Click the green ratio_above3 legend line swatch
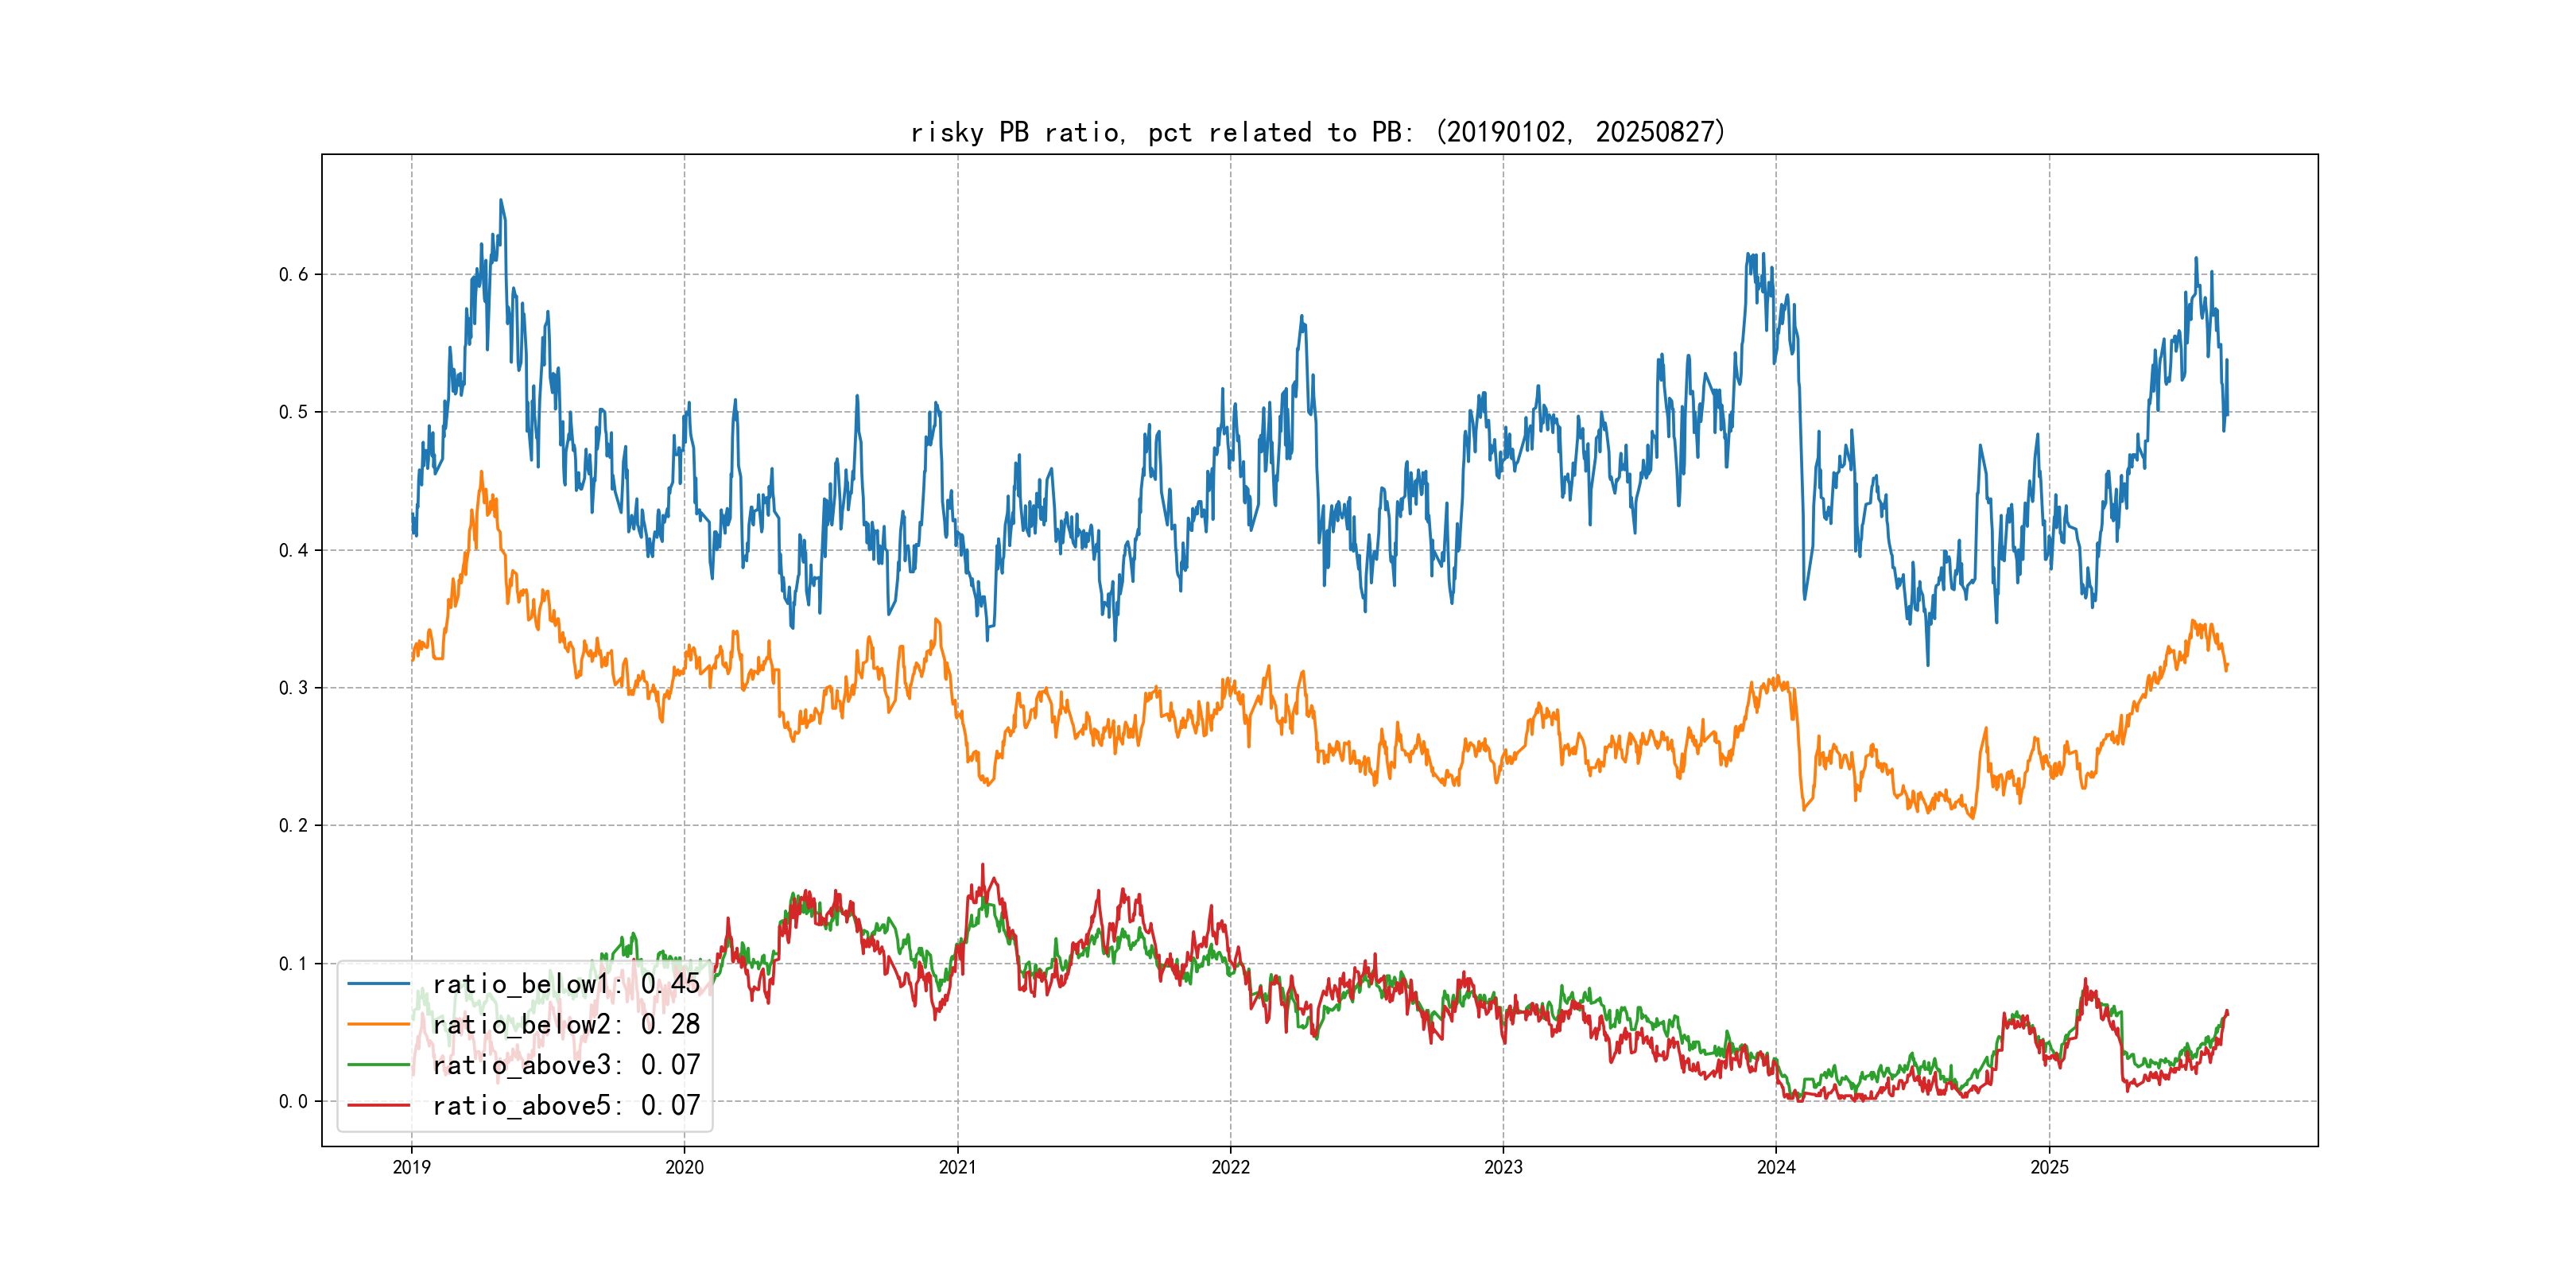The width and height of the screenshot is (2576, 1288). tap(378, 1065)
